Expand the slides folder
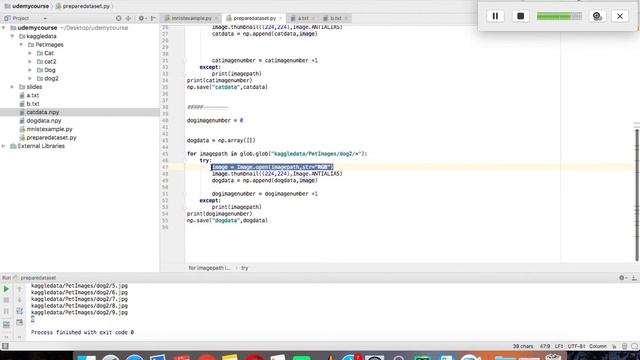This screenshot has height=360, width=640. click(13, 87)
